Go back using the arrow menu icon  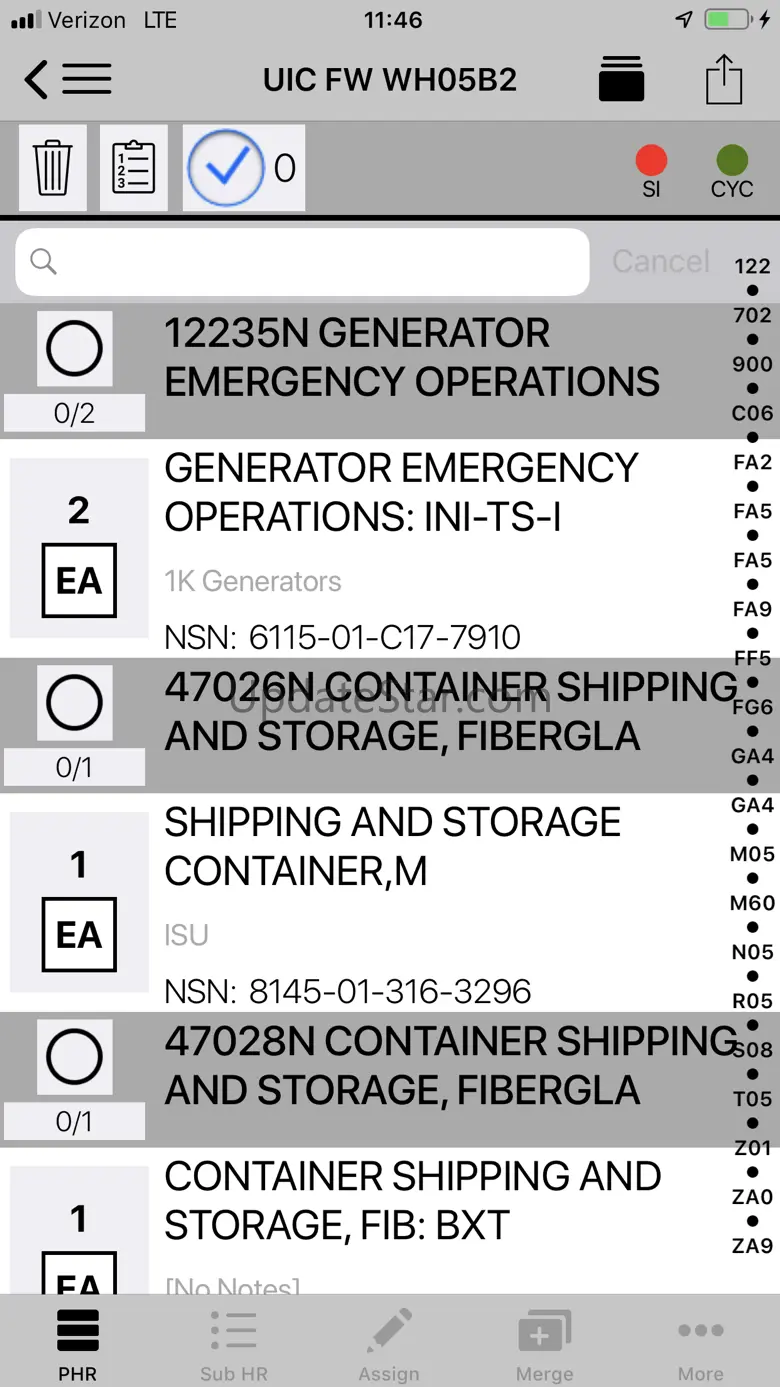tap(68, 79)
